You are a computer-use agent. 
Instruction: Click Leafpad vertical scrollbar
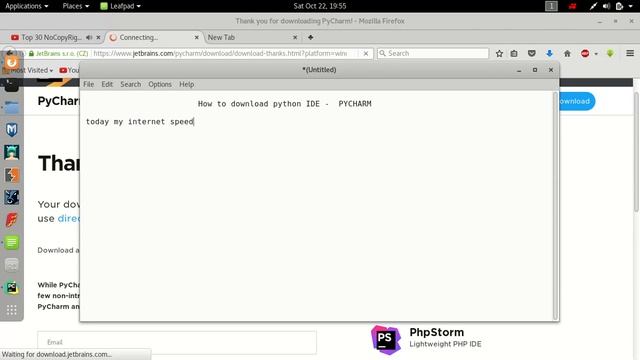555,206
